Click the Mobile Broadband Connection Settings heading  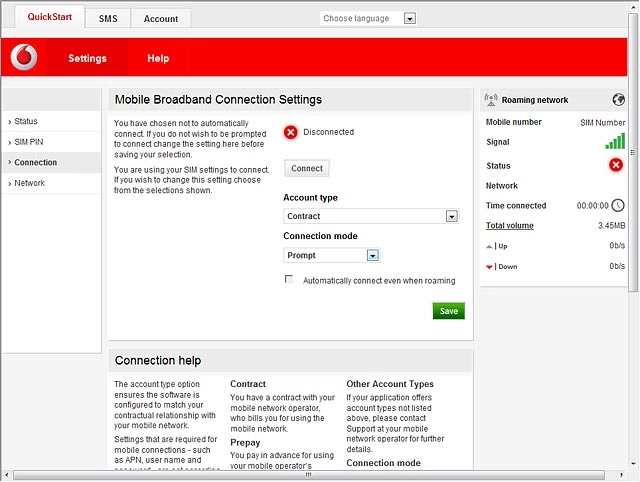pyautogui.click(x=218, y=100)
